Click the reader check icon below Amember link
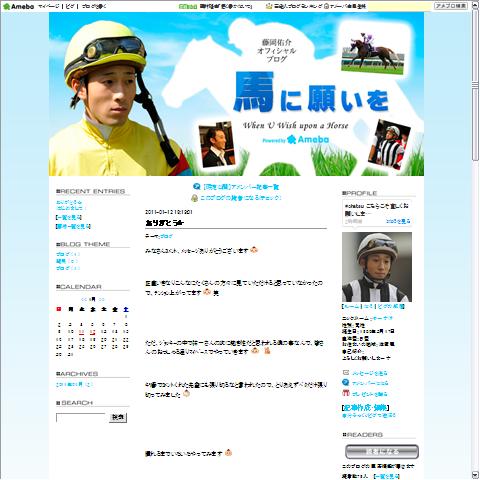Screen dimensions: 480x480 click(194, 198)
